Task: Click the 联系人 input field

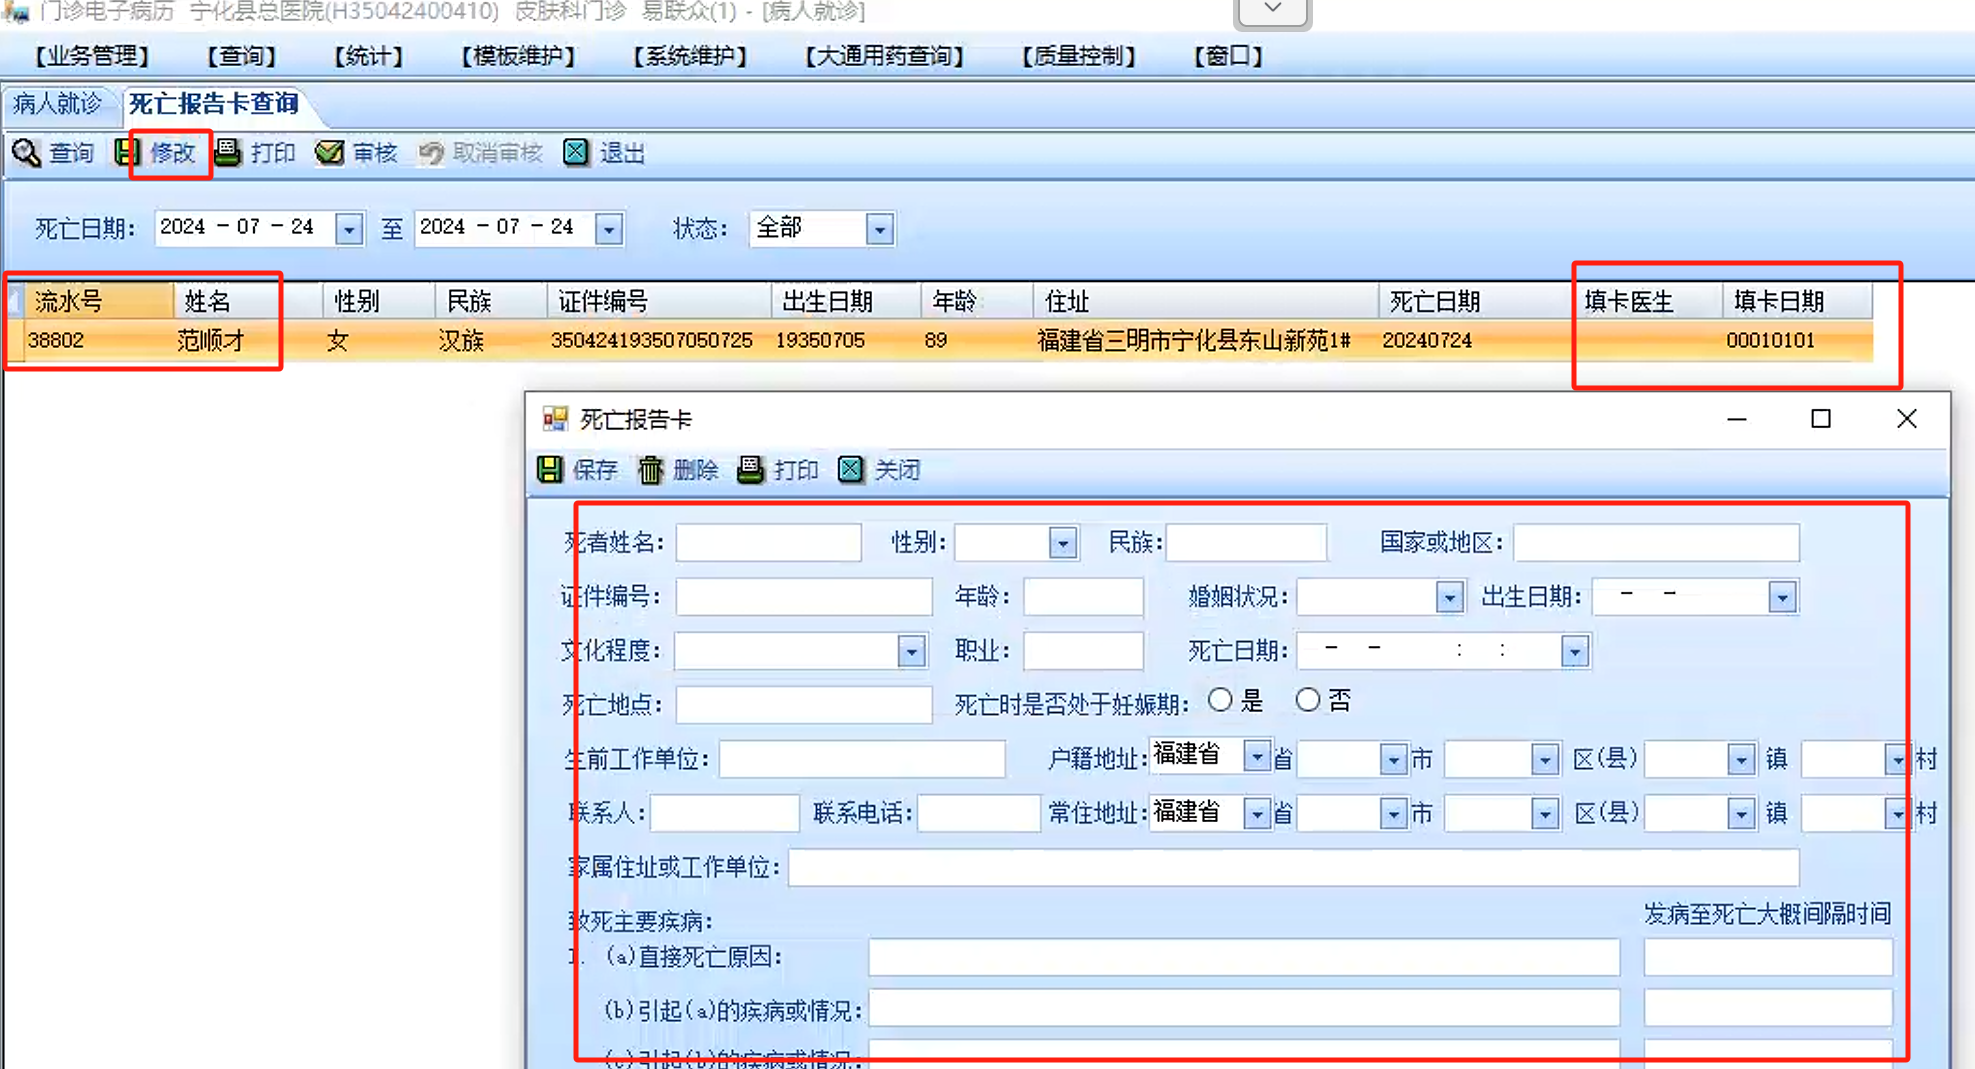Action: coord(725,813)
